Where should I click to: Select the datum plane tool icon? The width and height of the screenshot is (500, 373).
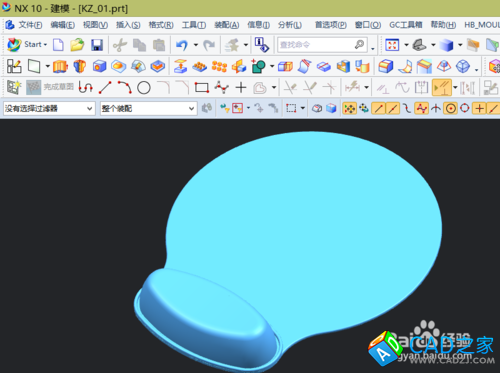[x=34, y=66]
